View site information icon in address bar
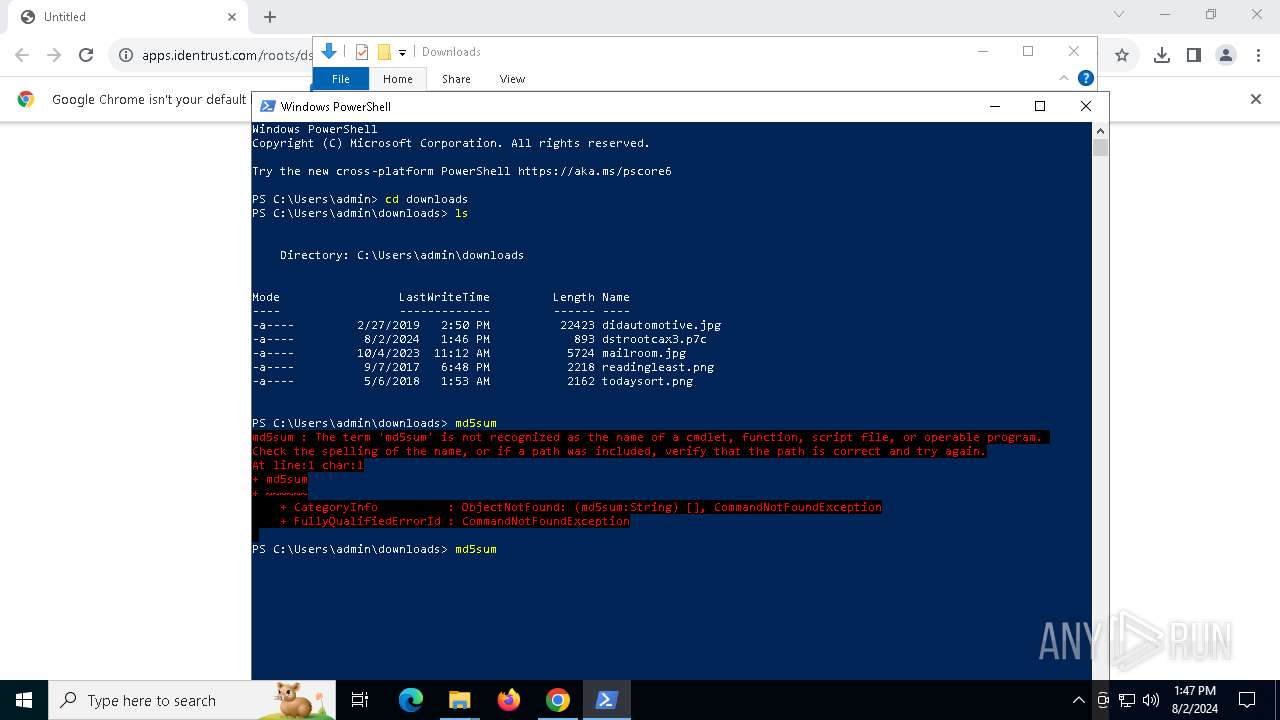 tap(126, 55)
